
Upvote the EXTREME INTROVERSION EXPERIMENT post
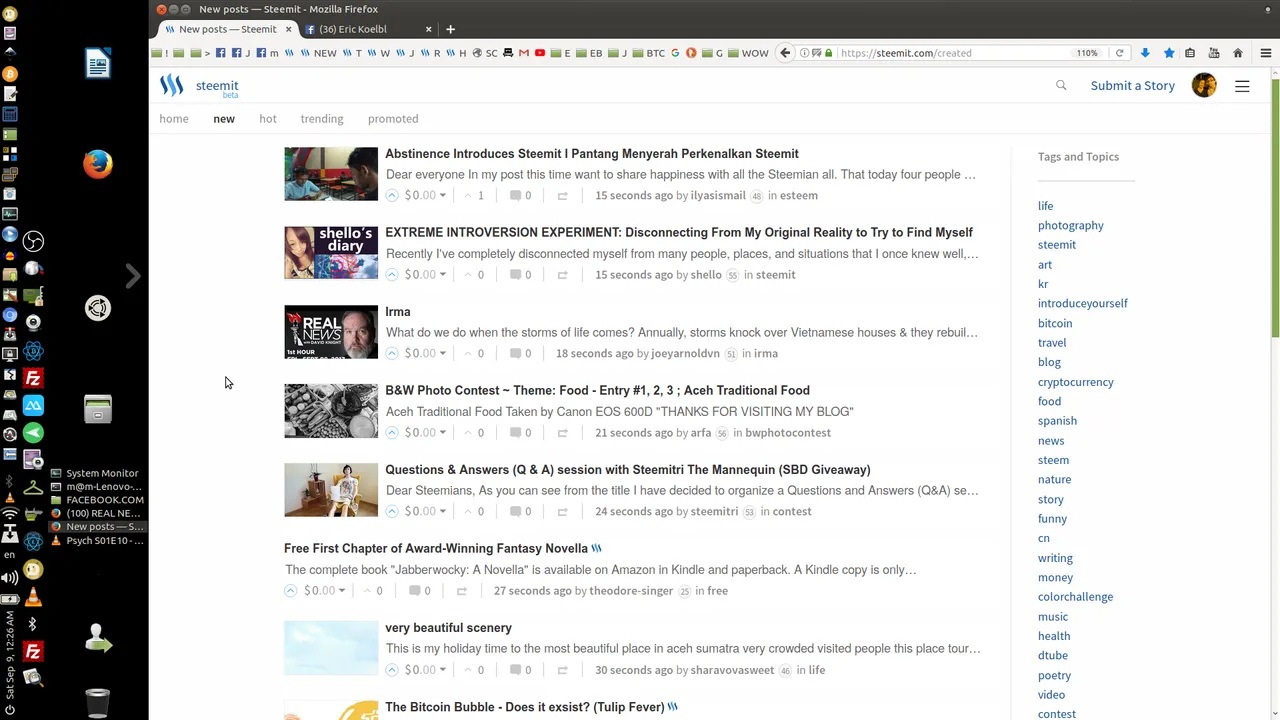coord(392,274)
